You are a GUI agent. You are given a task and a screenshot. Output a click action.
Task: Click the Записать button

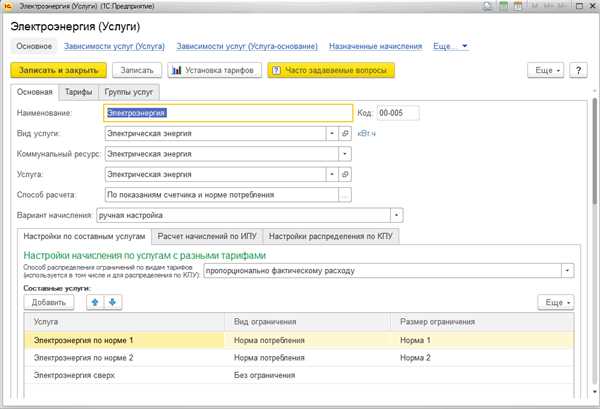tap(137, 70)
